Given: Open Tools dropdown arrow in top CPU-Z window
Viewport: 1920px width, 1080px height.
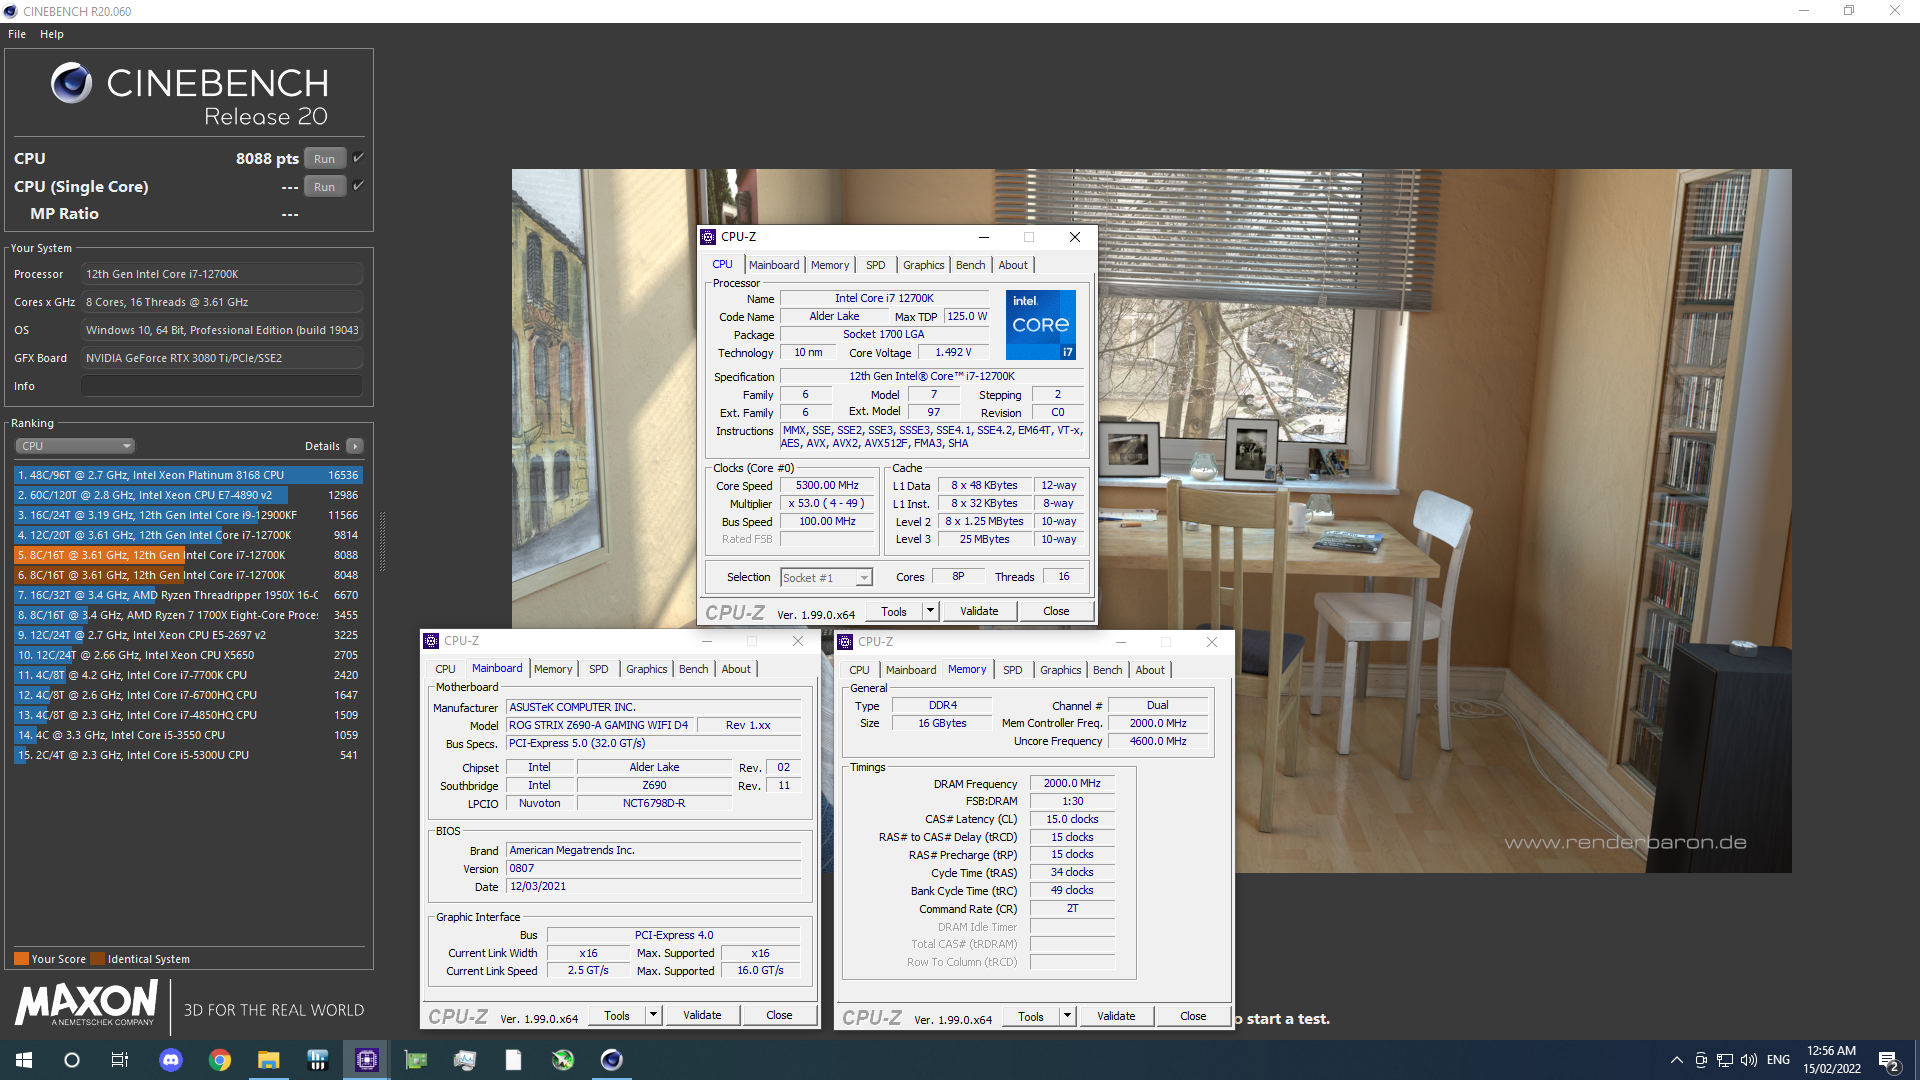Looking at the screenshot, I should pos(930,611).
